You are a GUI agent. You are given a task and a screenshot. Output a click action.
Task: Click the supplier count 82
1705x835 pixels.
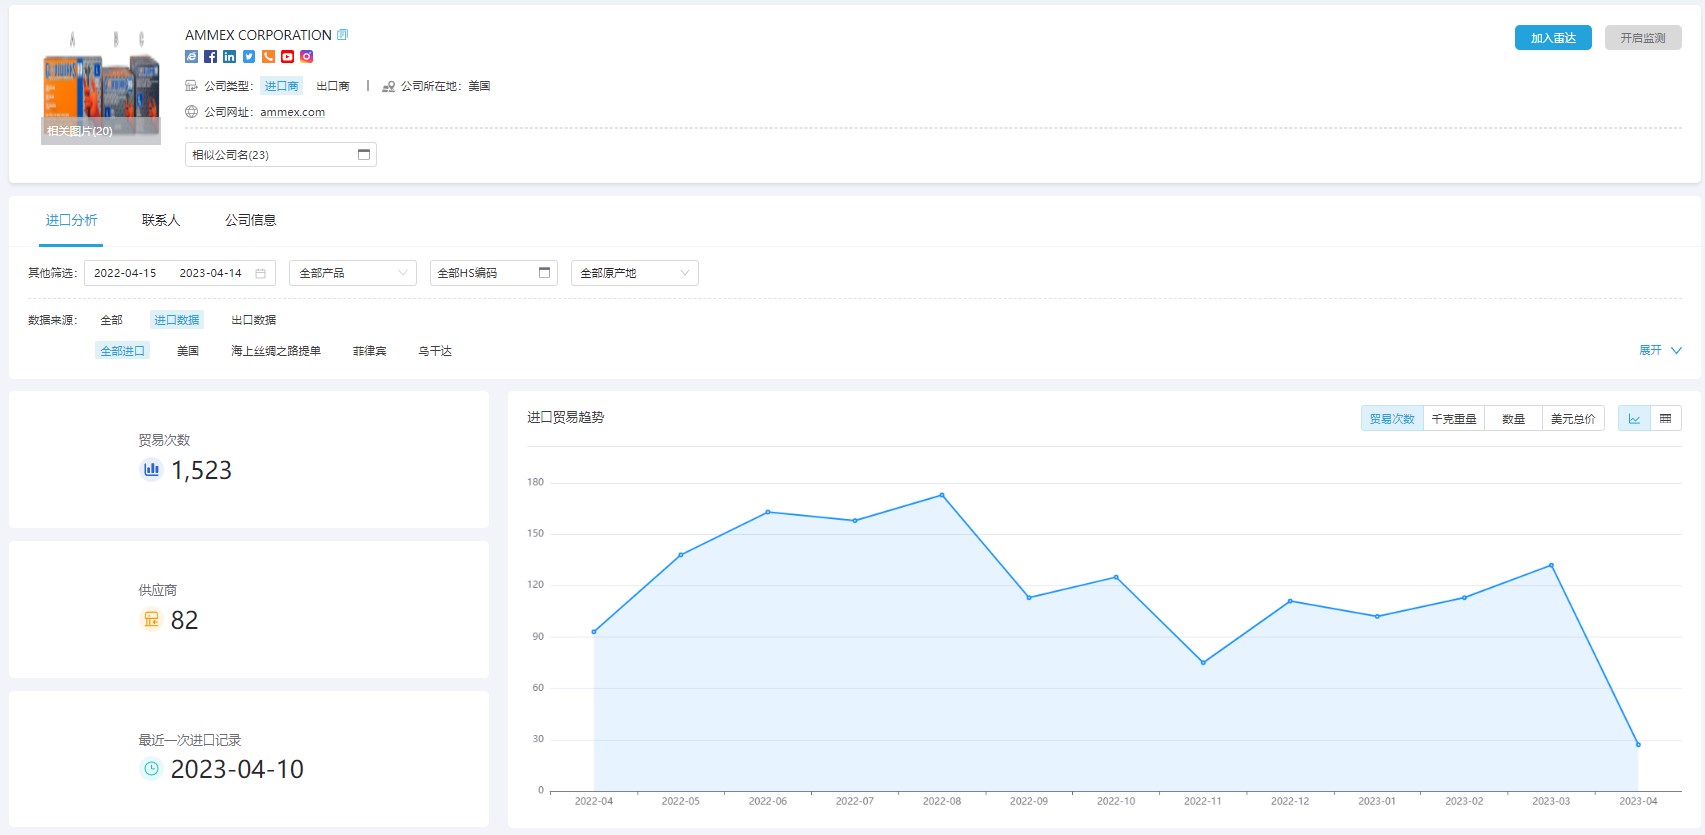[x=185, y=620]
